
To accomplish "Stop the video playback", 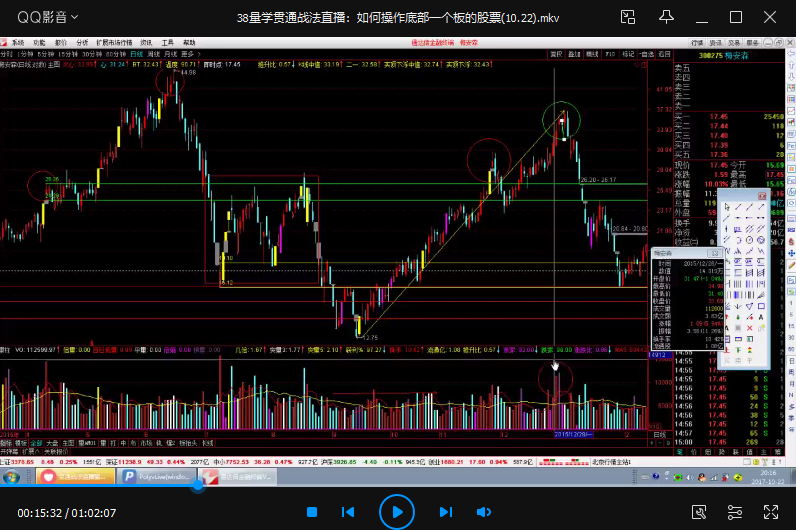I will click(x=312, y=512).
